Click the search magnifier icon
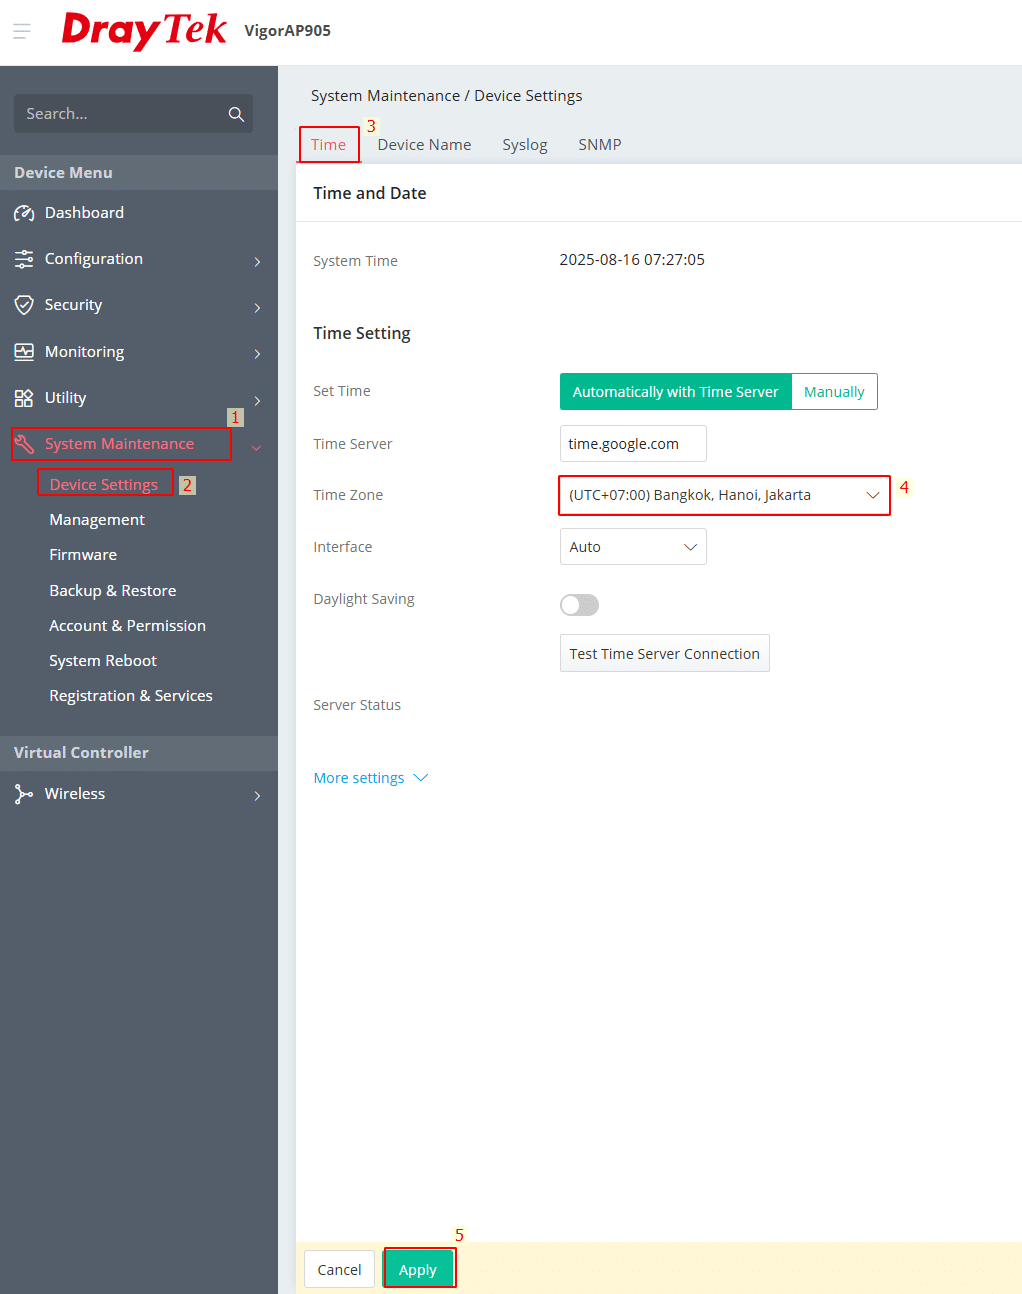Viewport: 1022px width, 1294px height. pos(236,114)
